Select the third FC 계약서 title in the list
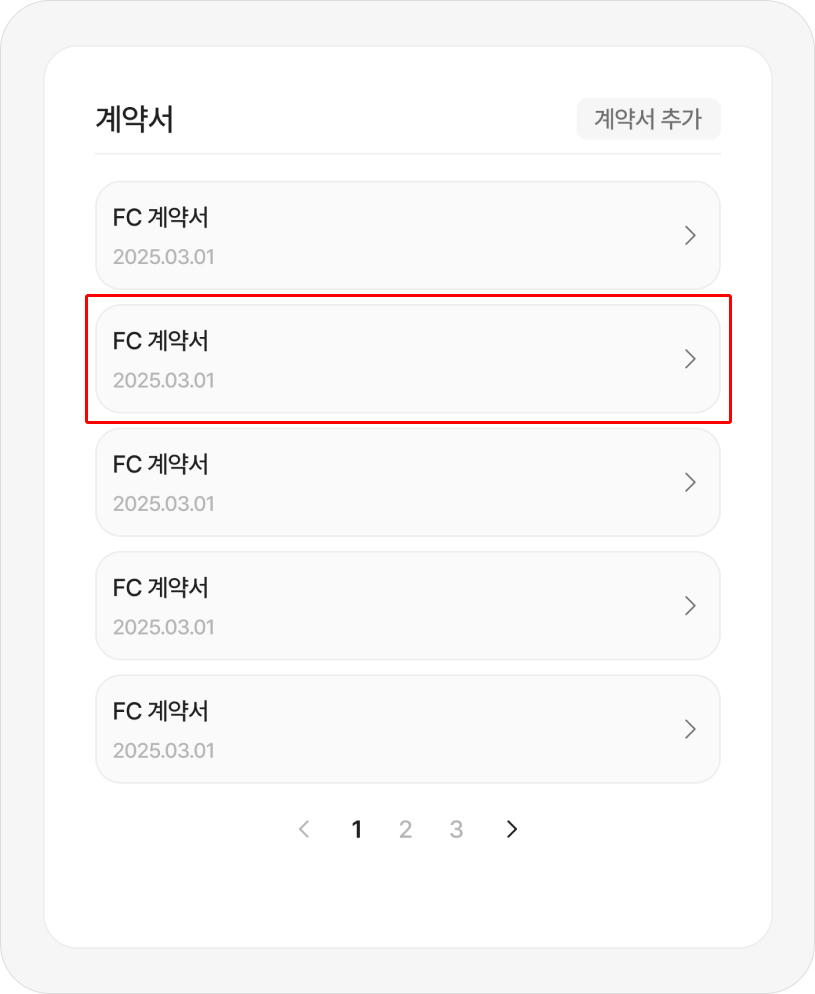Viewport: 815px width, 994px height. [161, 464]
